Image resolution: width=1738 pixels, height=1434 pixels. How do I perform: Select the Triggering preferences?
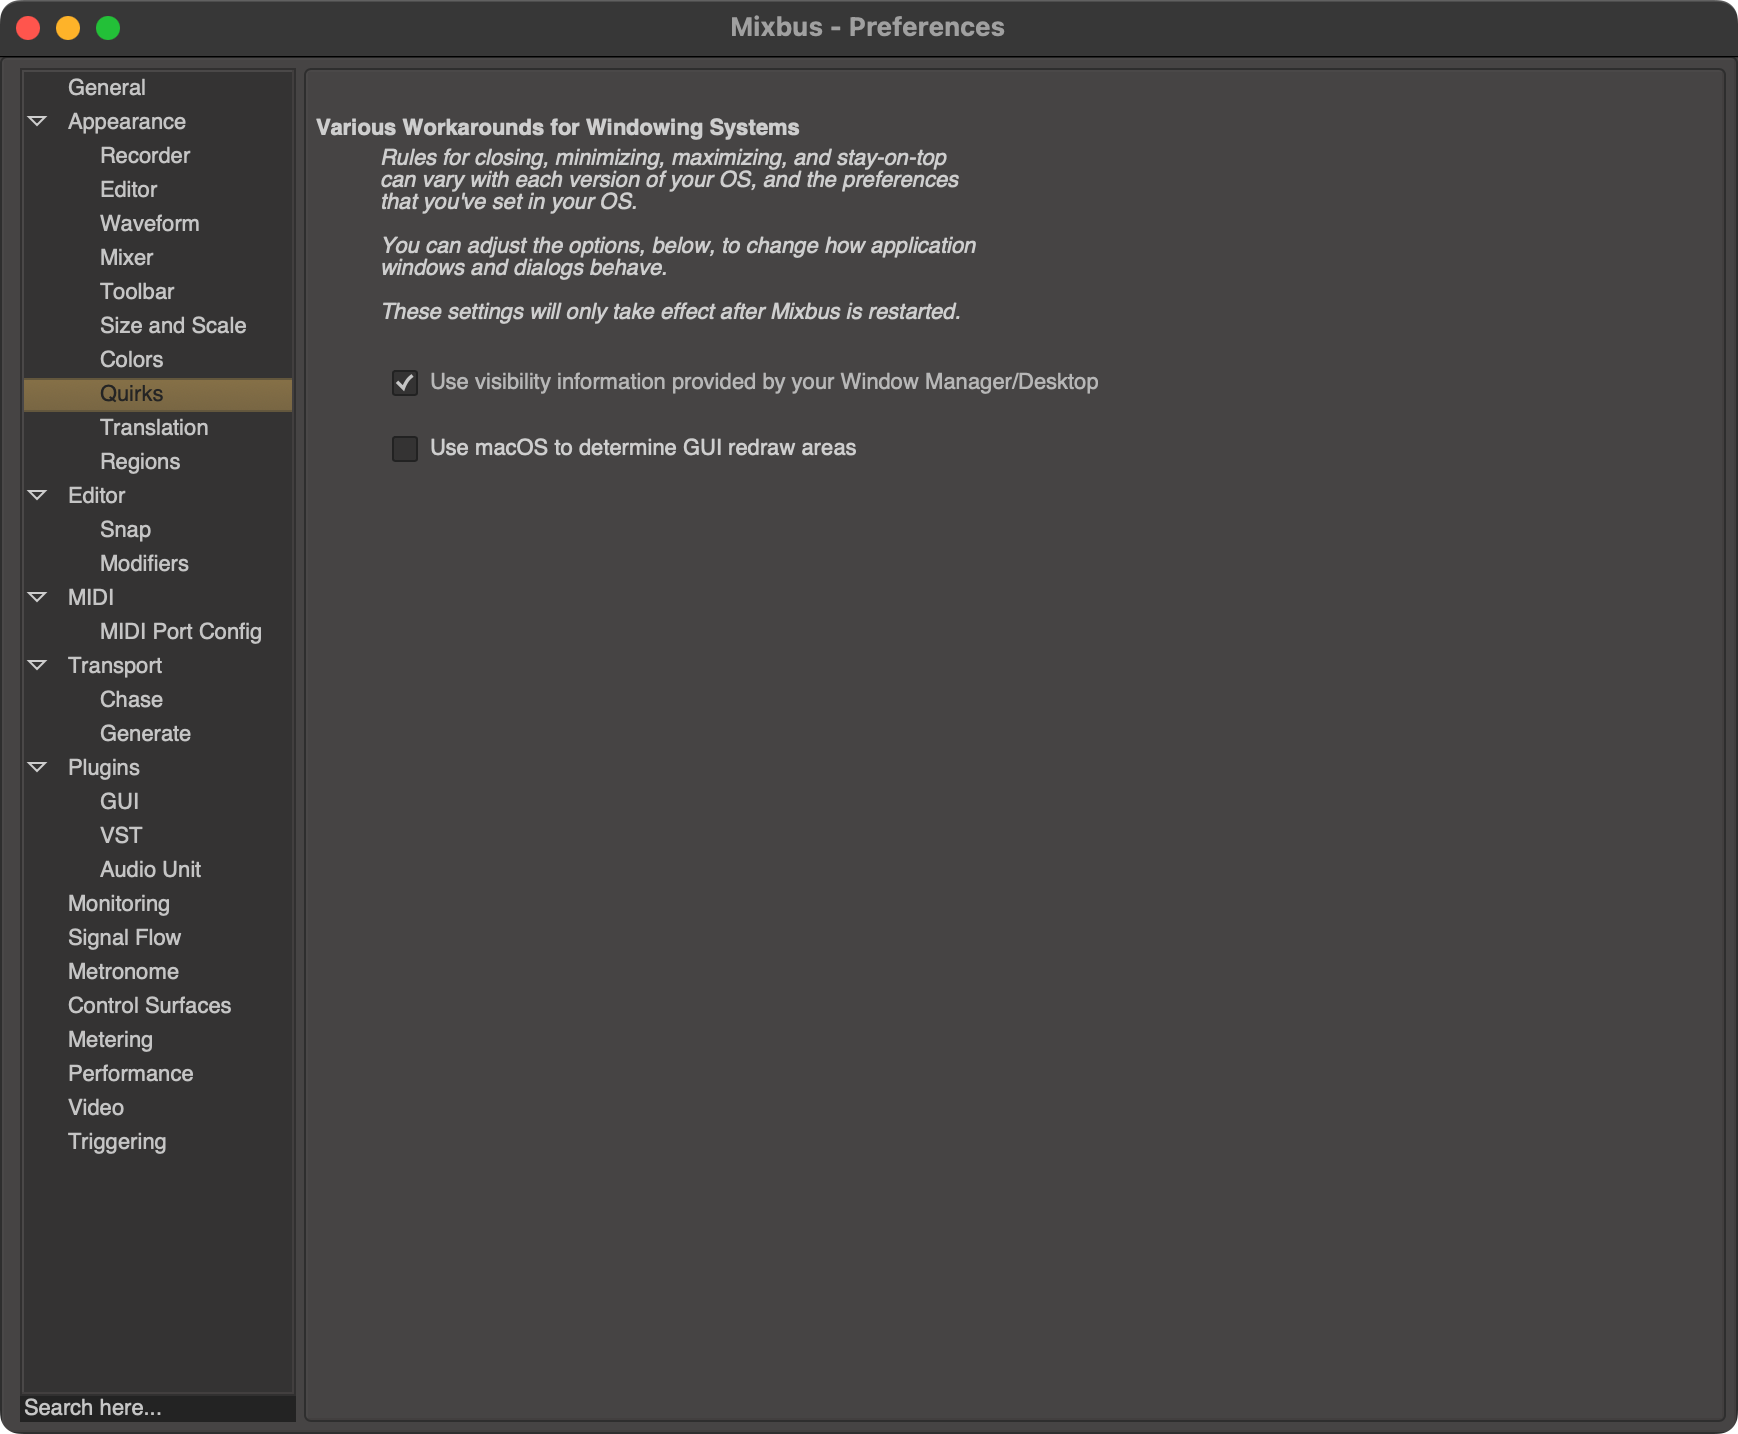117,1141
